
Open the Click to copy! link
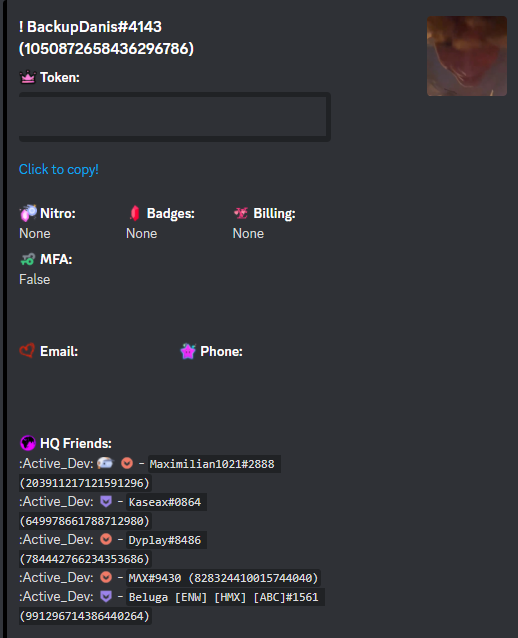click(x=59, y=169)
